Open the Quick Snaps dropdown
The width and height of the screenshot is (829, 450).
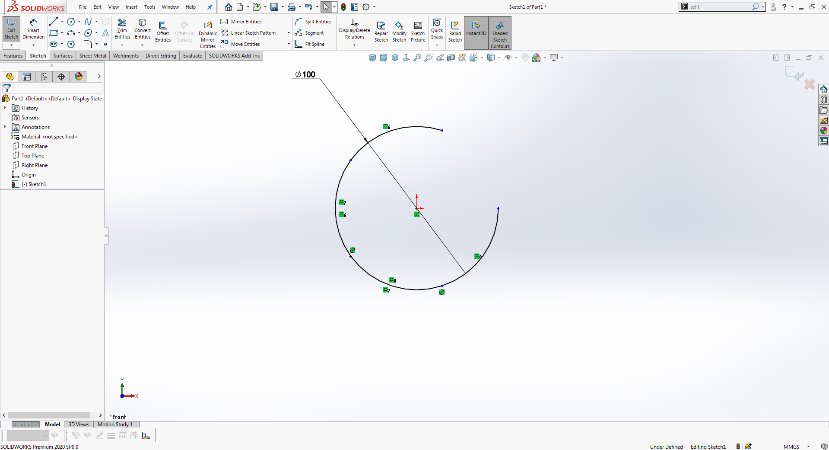(x=437, y=31)
